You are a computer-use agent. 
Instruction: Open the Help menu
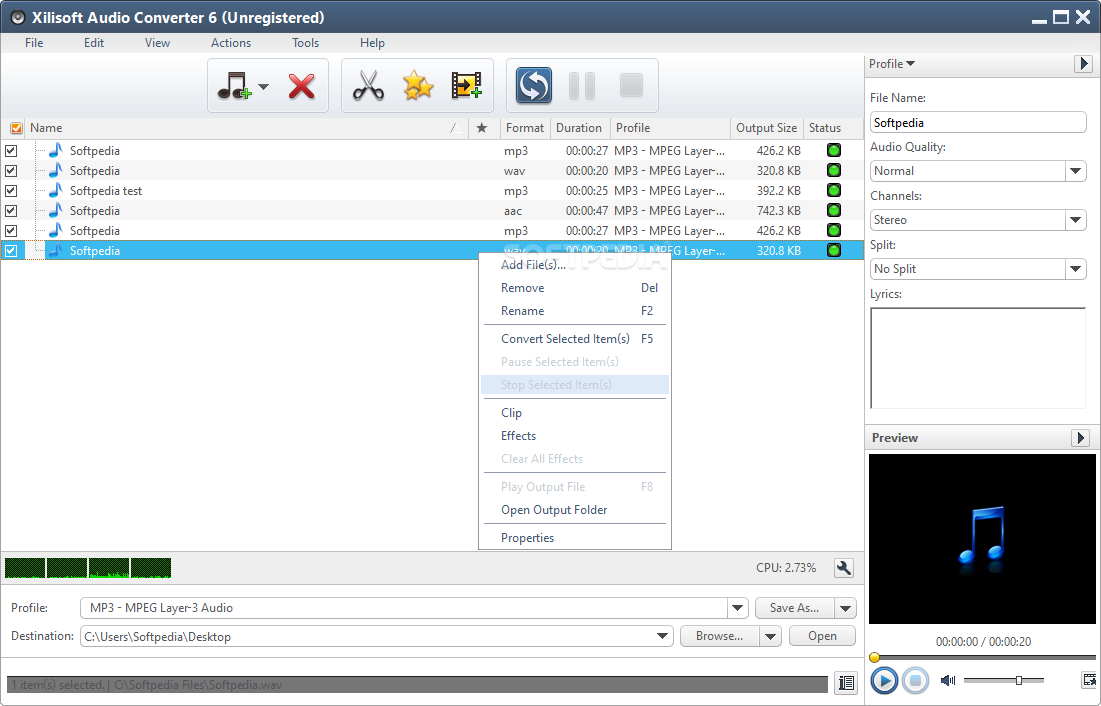coord(372,43)
